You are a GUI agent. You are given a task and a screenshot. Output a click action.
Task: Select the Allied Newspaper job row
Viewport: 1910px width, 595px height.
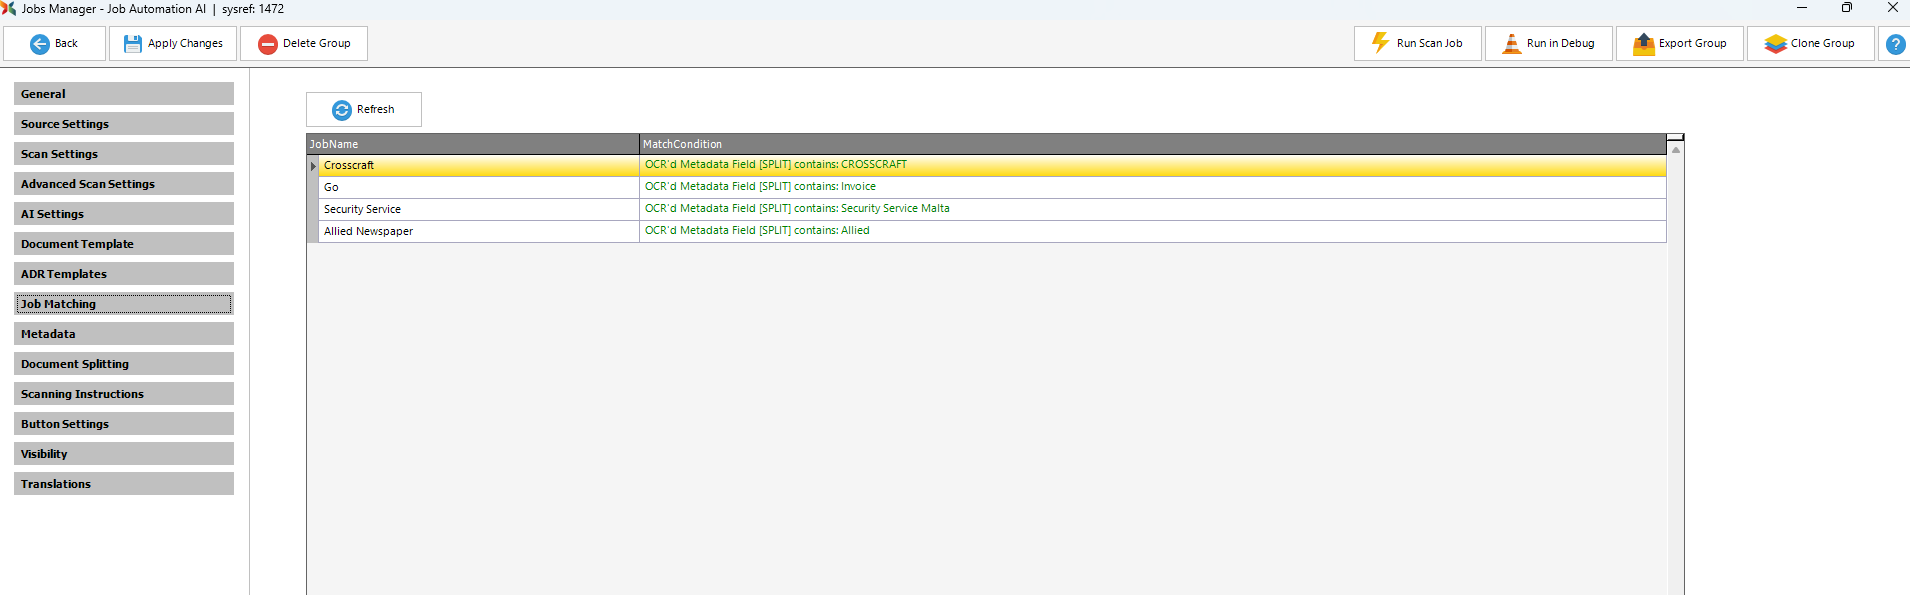478,231
